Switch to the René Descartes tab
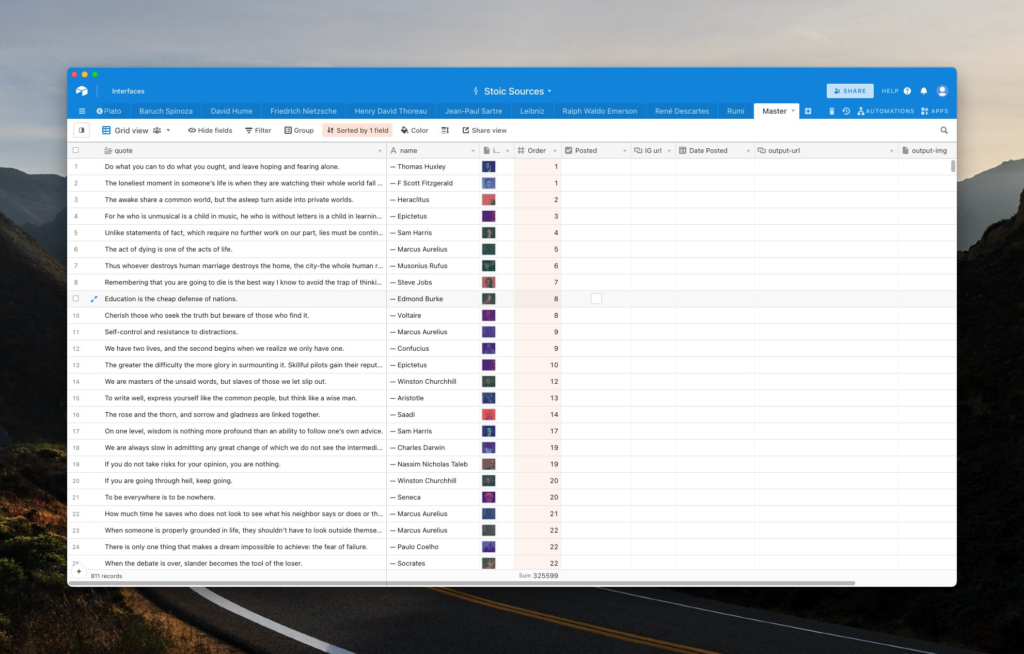The height and width of the screenshot is (654, 1024). pos(682,111)
